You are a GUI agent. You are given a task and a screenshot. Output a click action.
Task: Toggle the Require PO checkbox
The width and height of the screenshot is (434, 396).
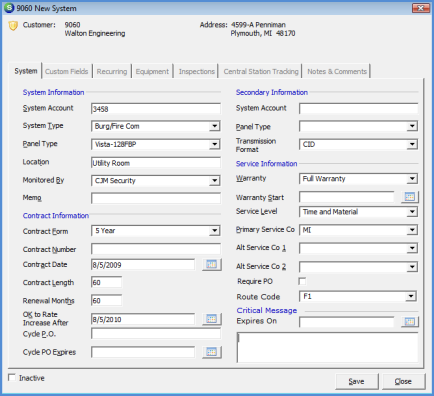[302, 281]
